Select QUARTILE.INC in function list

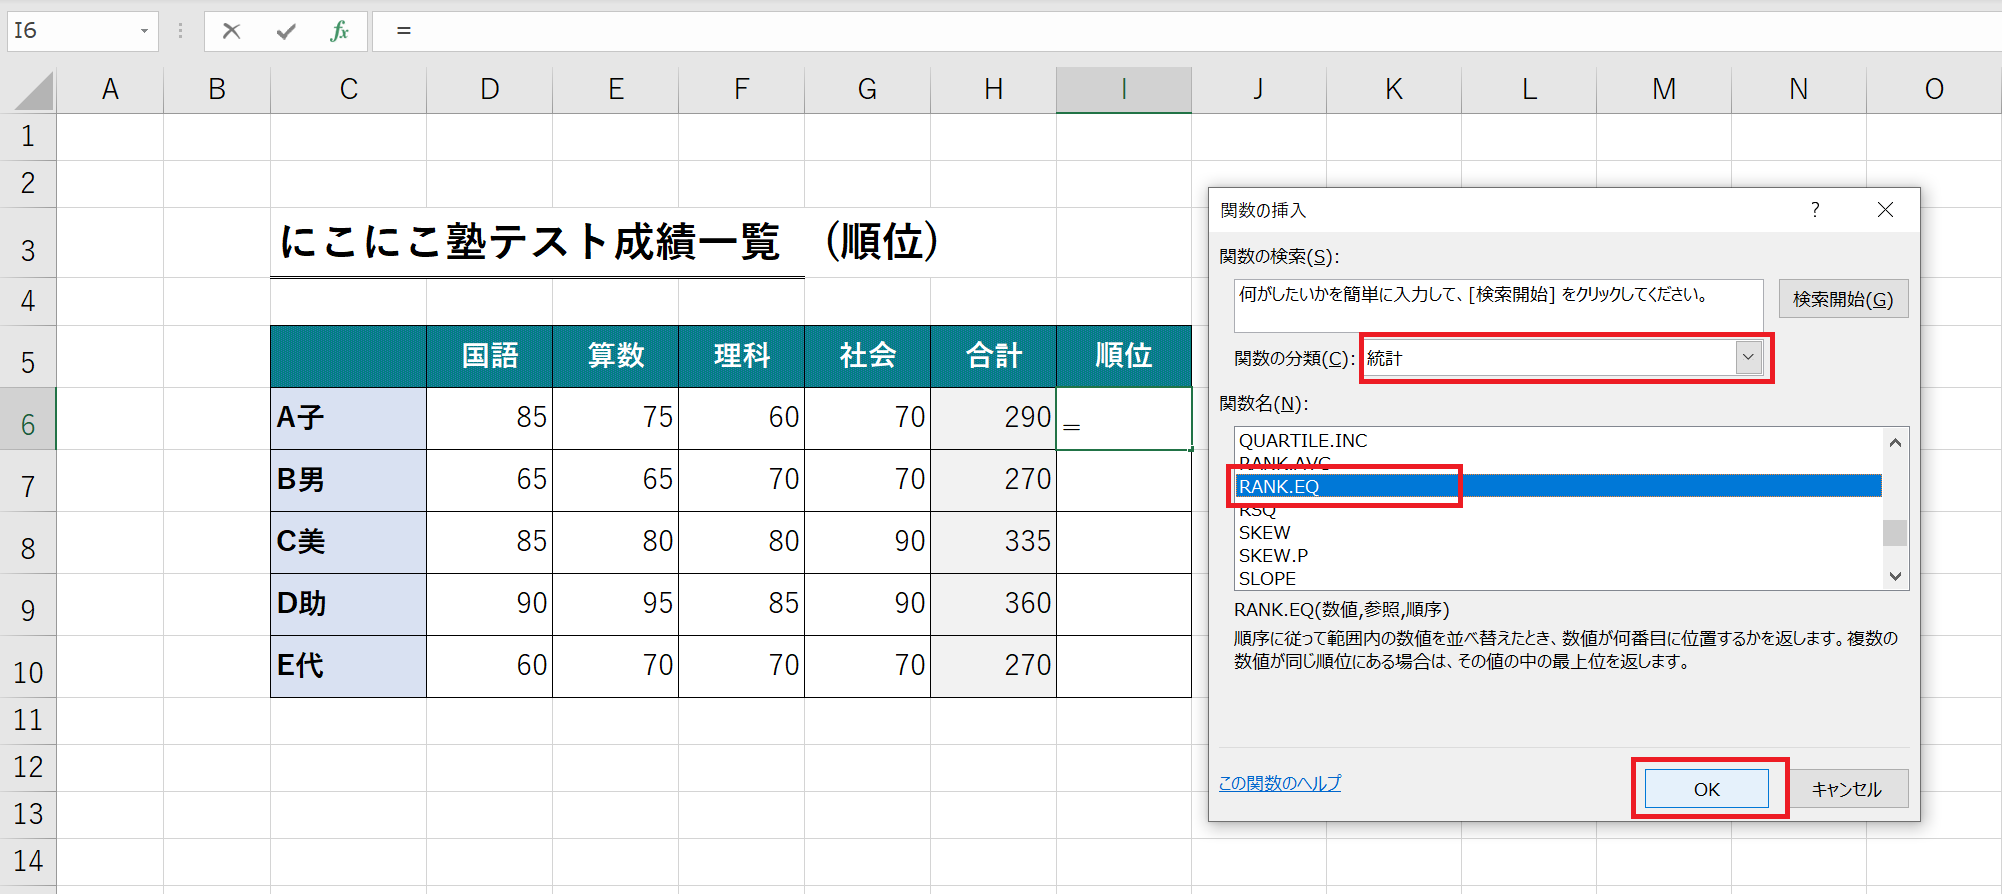[x=1559, y=440]
